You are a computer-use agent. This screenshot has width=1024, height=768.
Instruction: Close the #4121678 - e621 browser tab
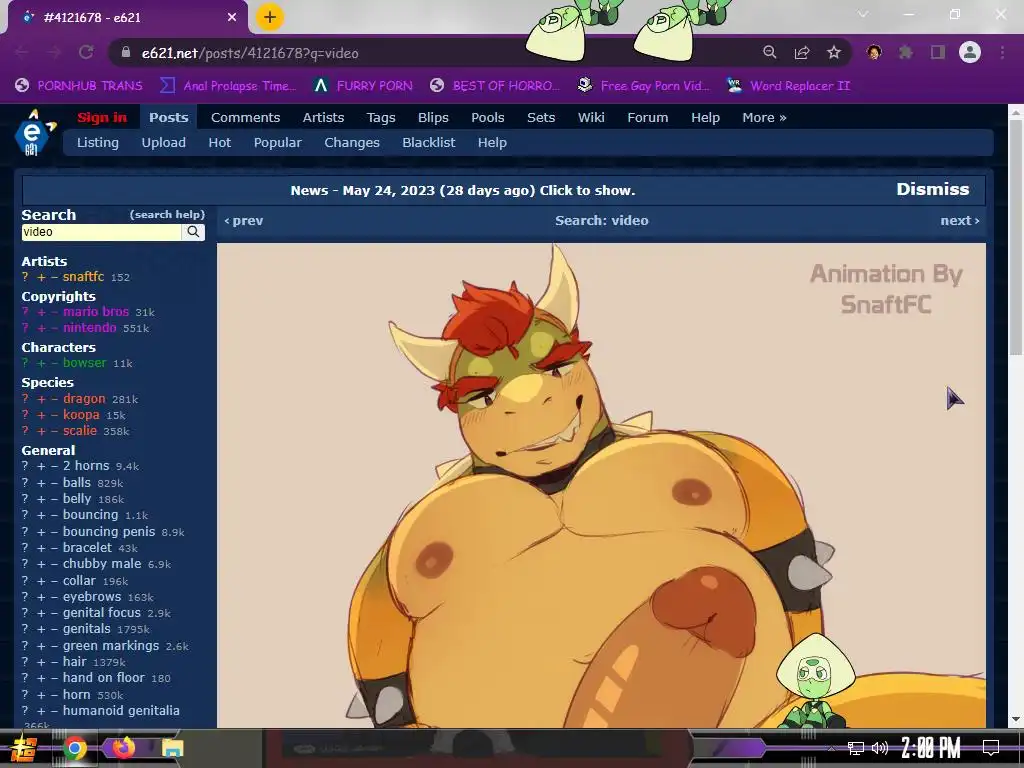[x=232, y=17]
